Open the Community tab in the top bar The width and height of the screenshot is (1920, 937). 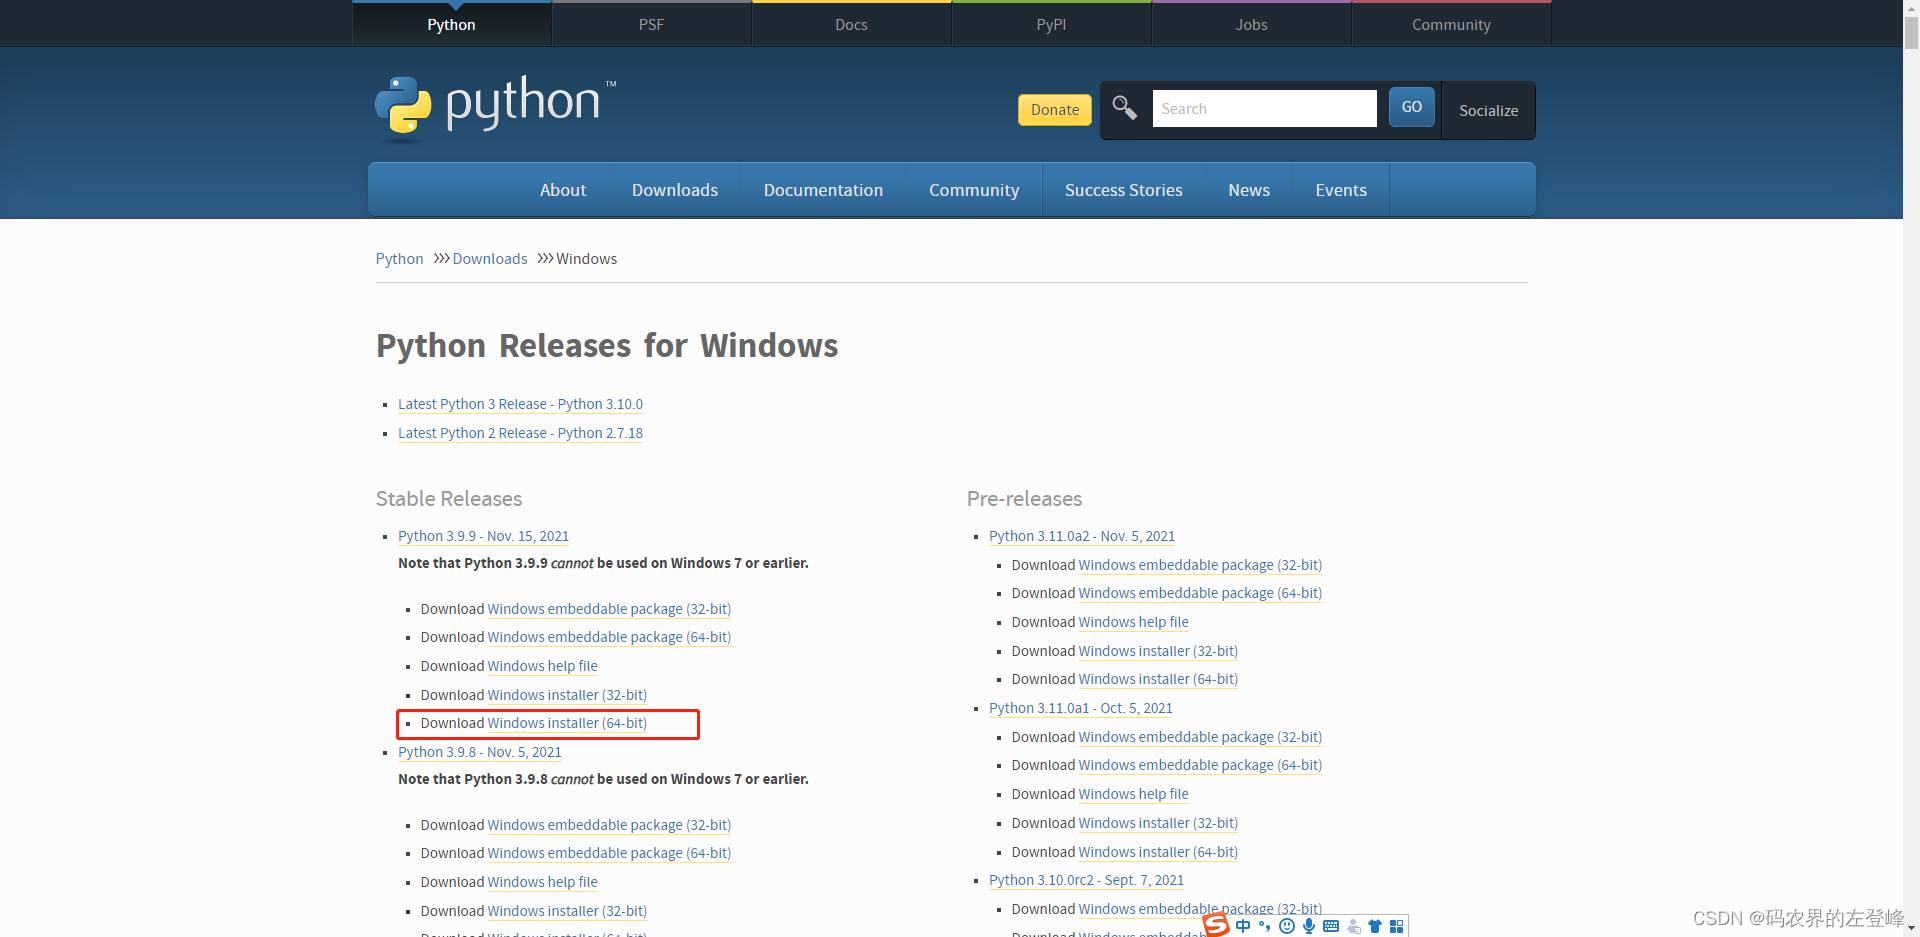(x=1452, y=24)
